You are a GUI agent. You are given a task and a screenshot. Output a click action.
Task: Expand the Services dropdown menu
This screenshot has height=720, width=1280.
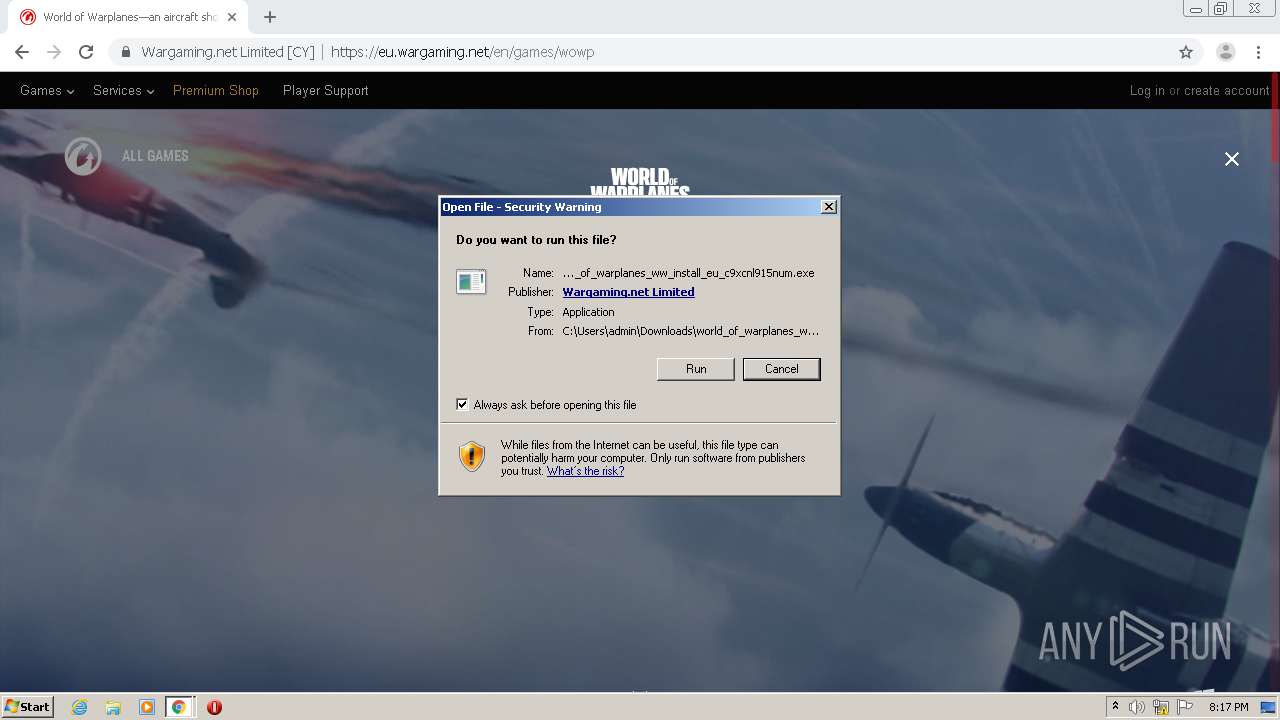(x=123, y=90)
